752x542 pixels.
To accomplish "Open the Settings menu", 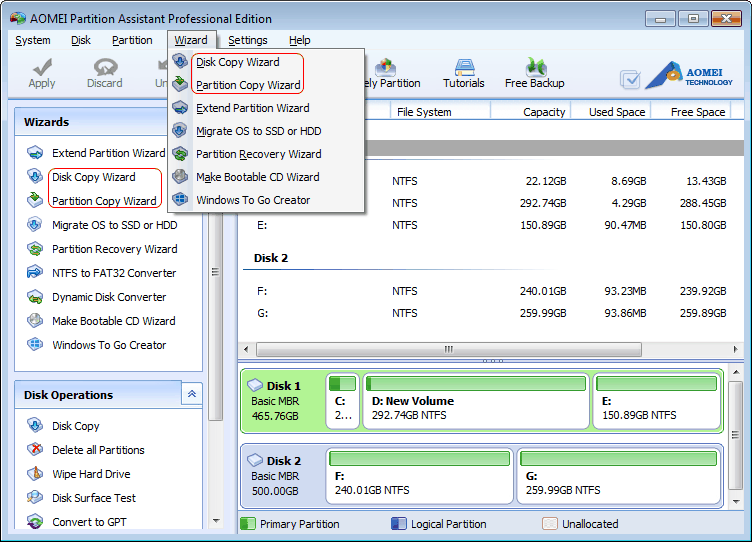I will (247, 40).
